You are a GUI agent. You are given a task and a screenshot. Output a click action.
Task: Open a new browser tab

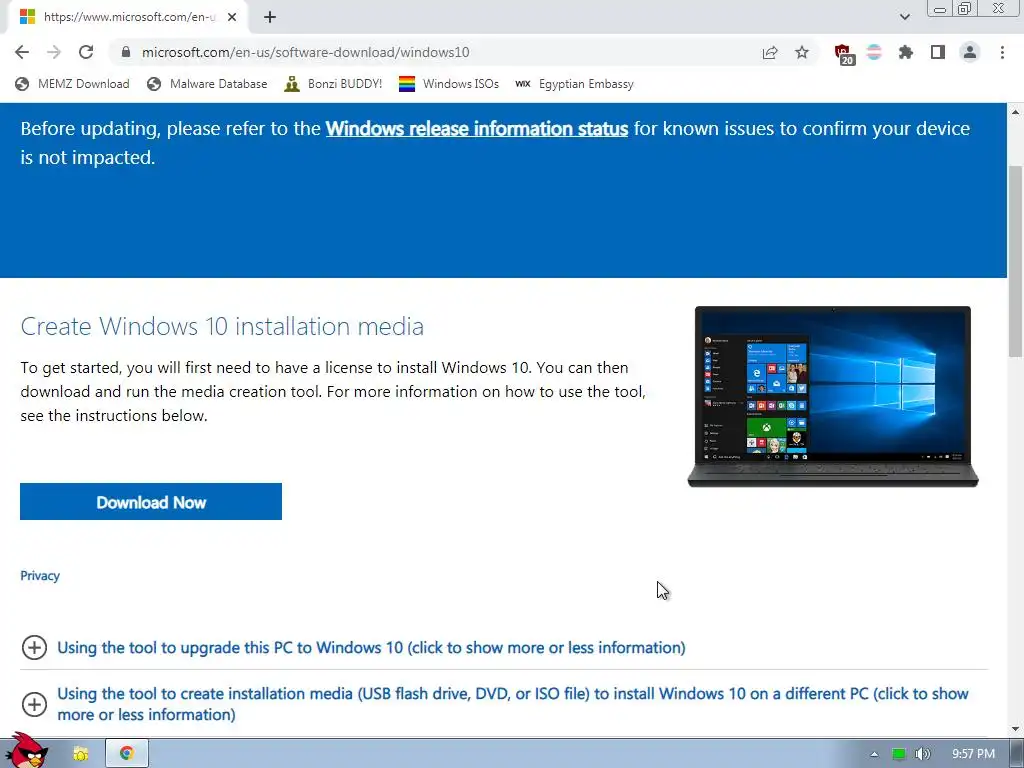point(270,17)
